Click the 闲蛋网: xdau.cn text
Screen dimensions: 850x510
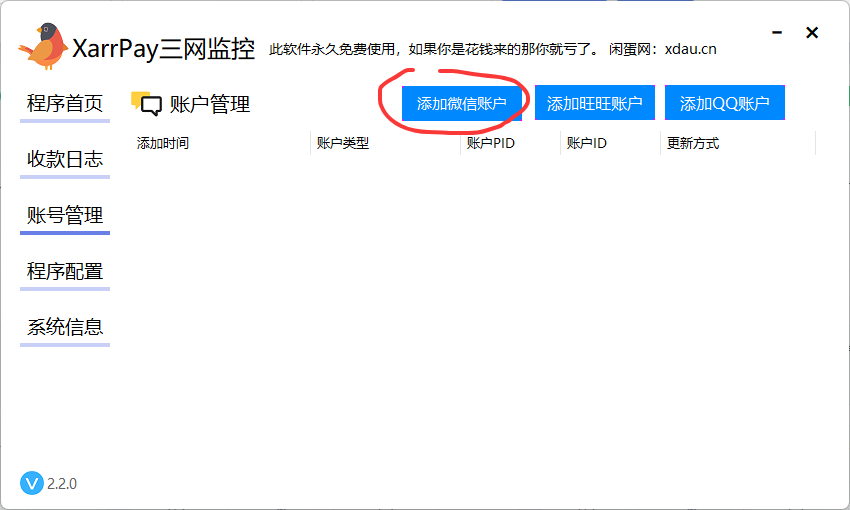pyautogui.click(x=662, y=49)
